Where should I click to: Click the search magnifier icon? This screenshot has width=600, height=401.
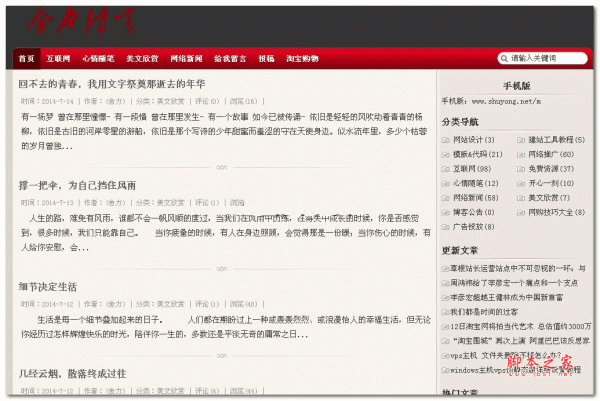[504, 59]
